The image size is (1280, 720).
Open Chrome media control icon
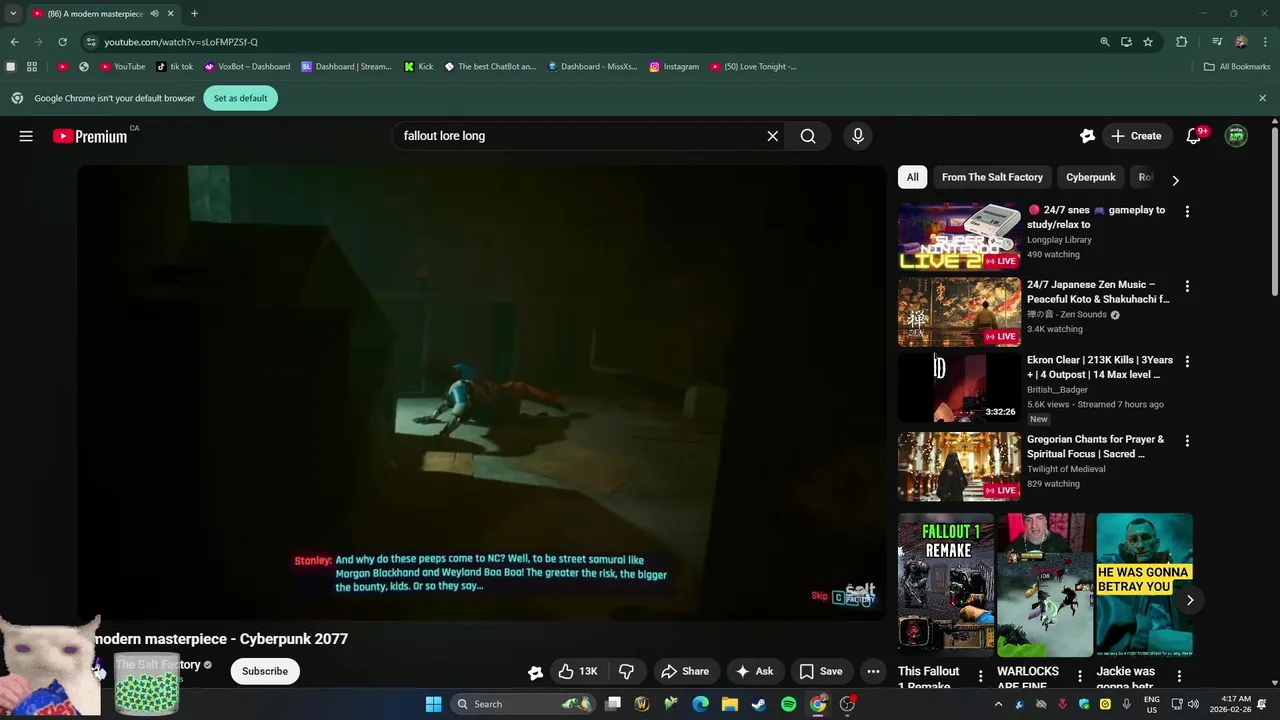coord(1217,42)
